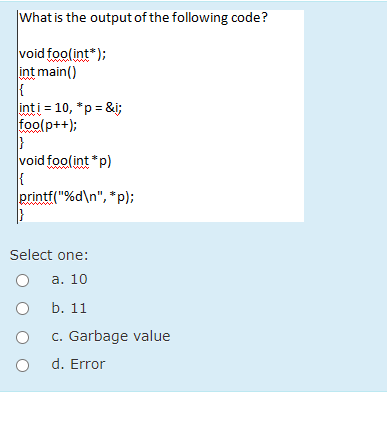Viewport: 387px width, 430px height.
Task: Pick the Garbage value radio button
Action: [22, 337]
